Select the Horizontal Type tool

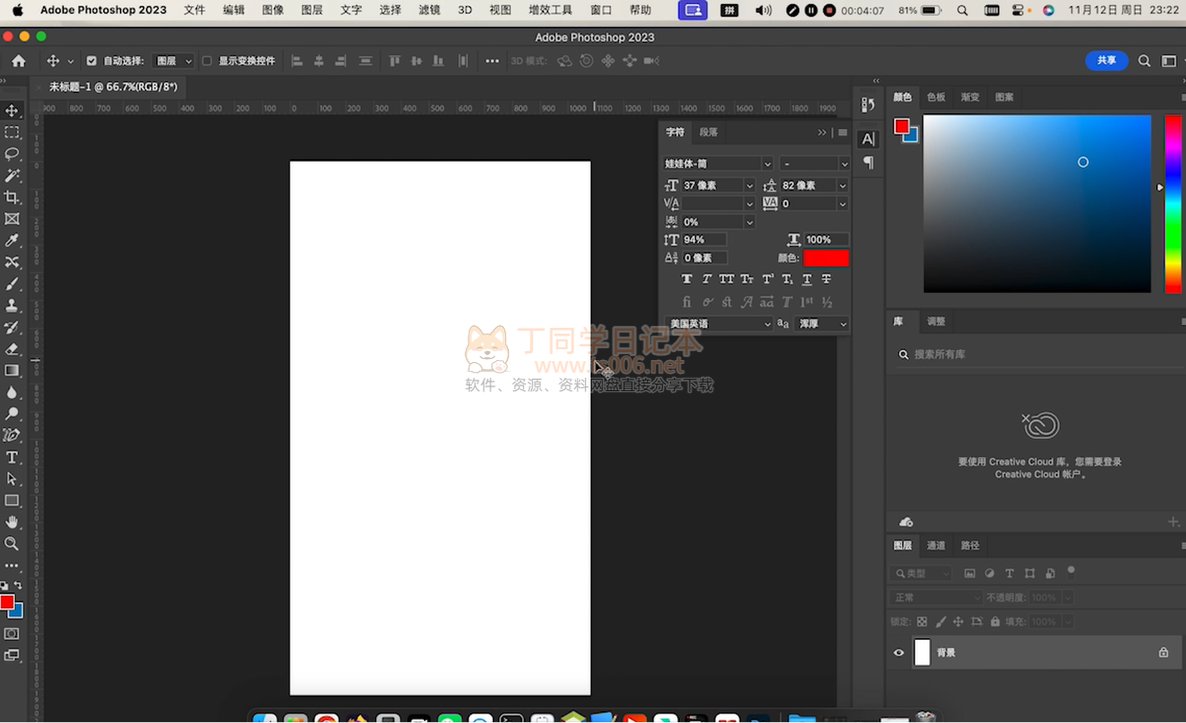click(x=12, y=457)
